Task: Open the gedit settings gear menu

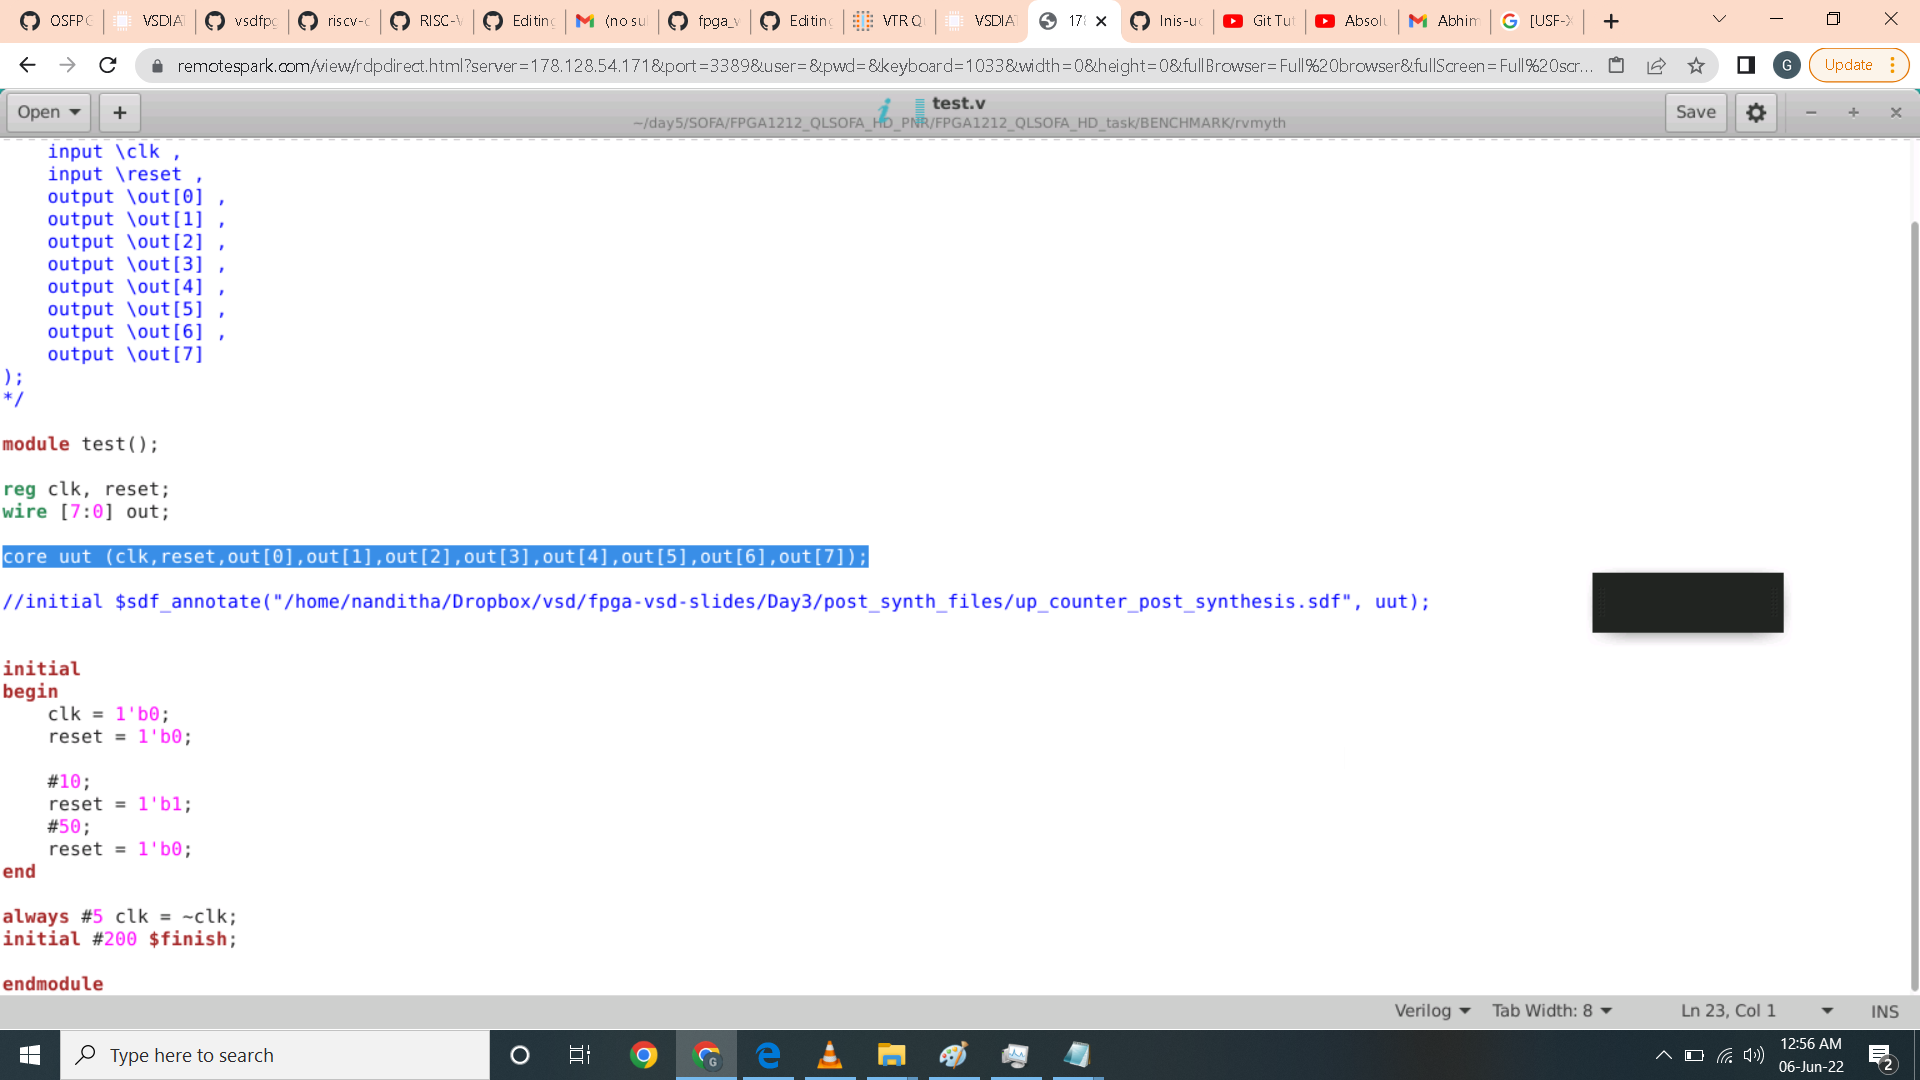Action: 1756,112
